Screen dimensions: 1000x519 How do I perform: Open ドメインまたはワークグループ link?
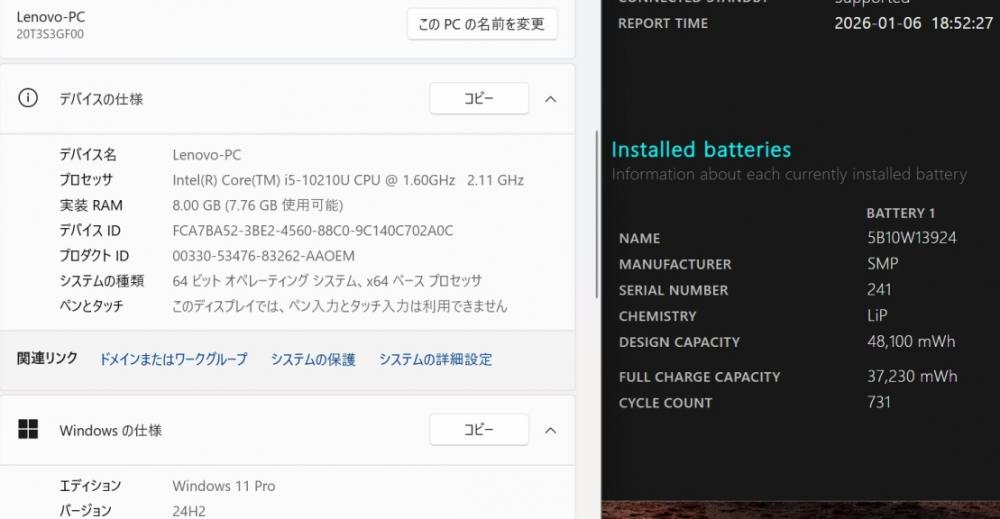point(173,359)
